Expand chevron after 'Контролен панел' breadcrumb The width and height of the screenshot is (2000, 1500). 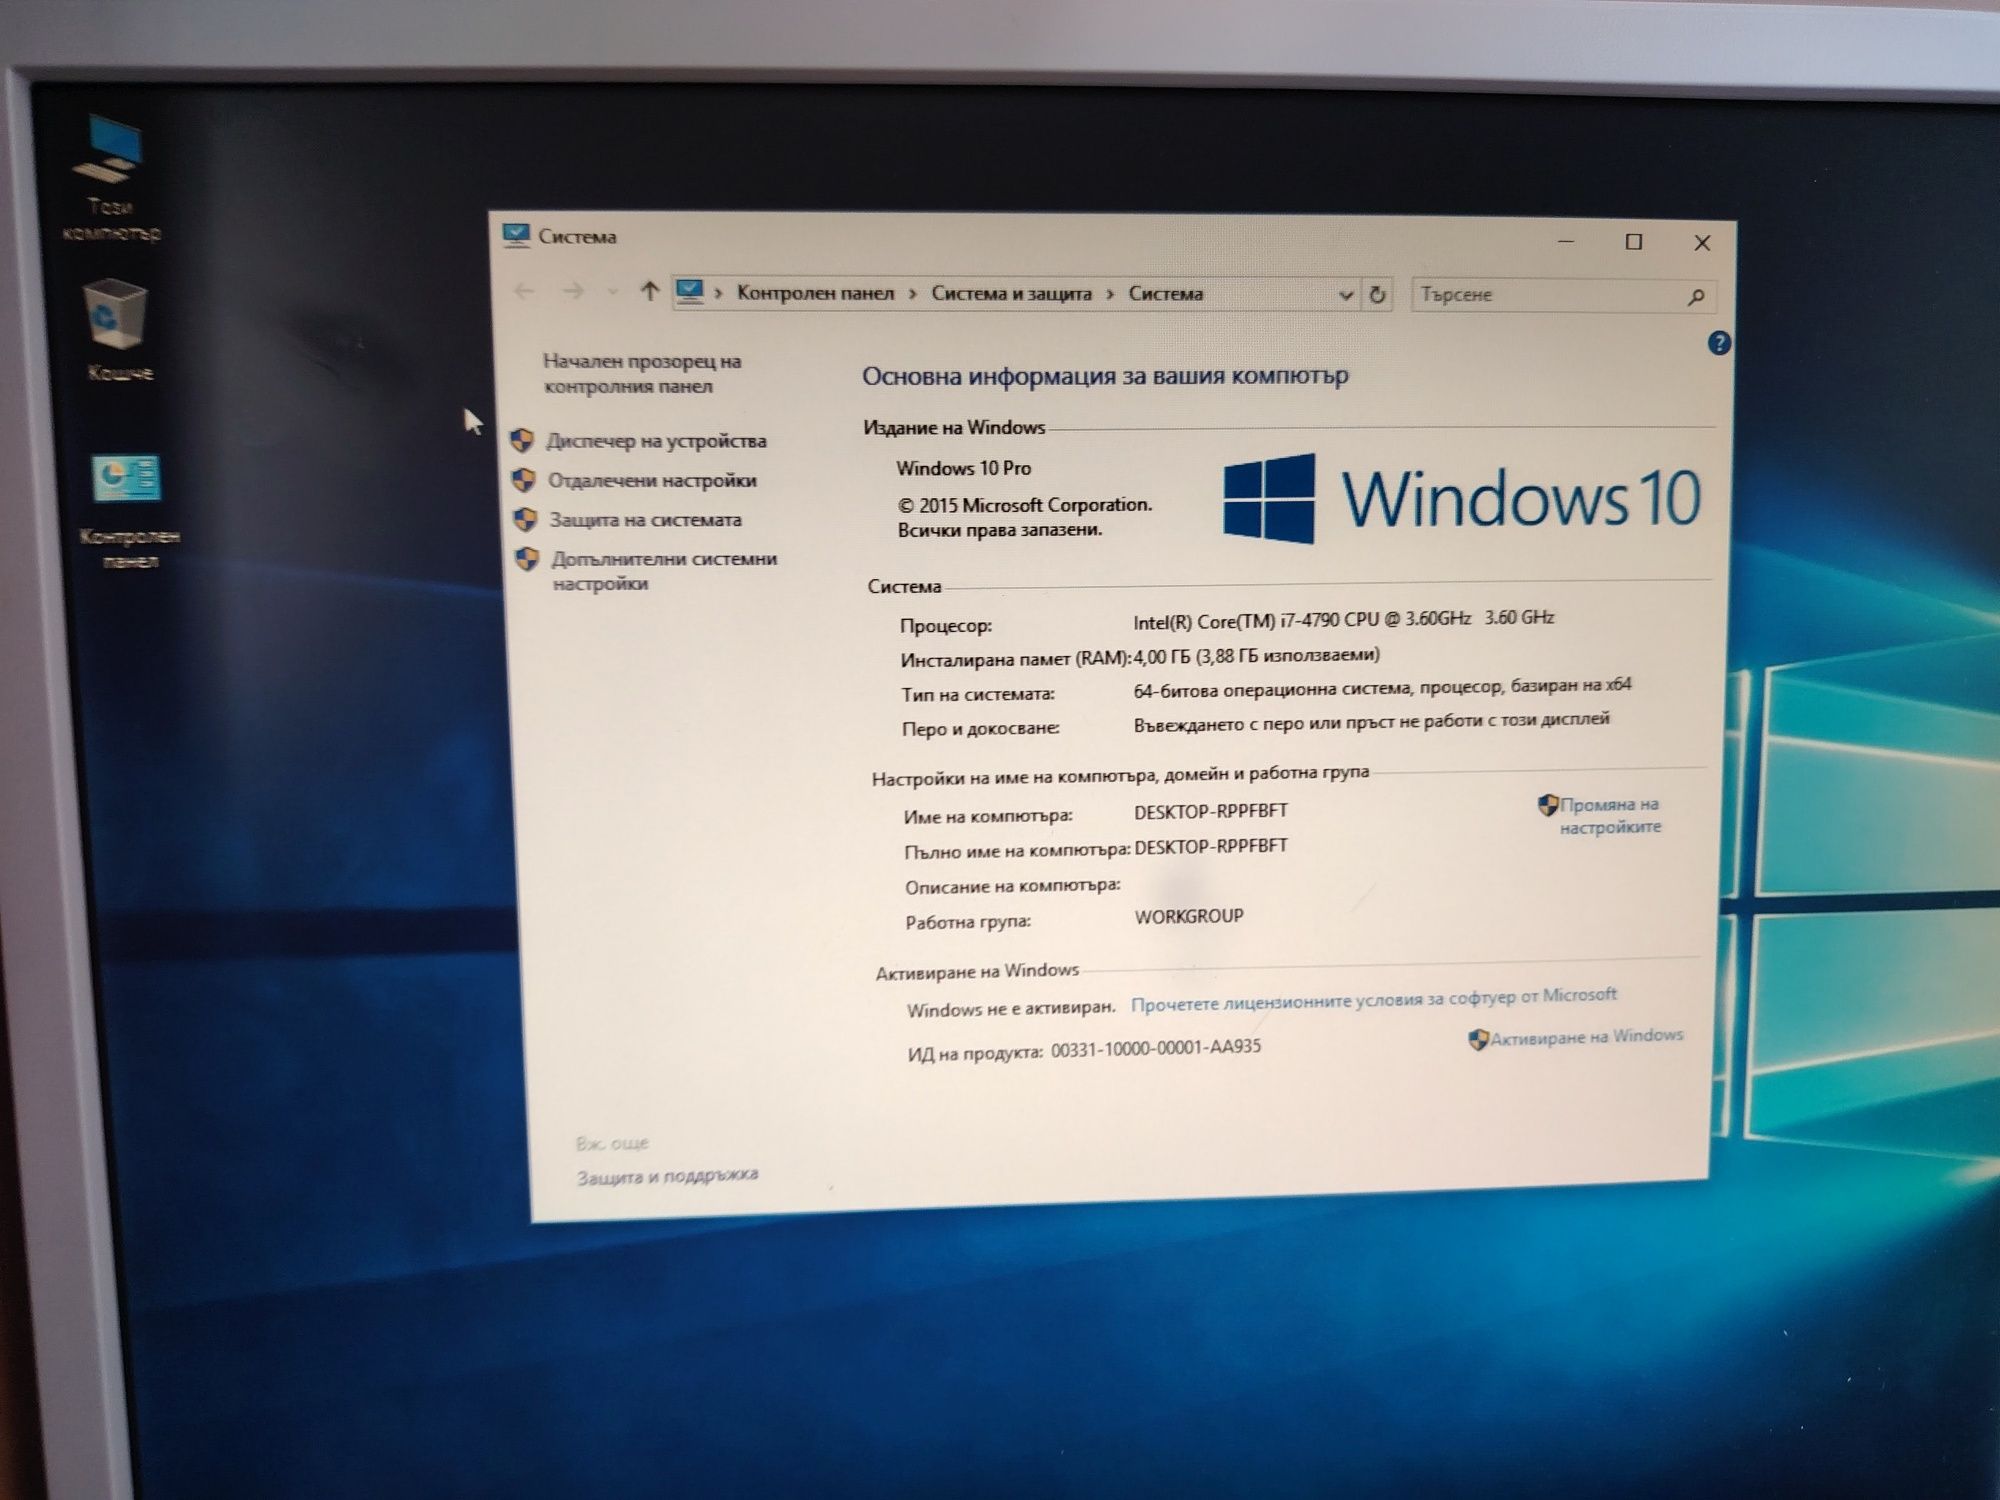913,294
